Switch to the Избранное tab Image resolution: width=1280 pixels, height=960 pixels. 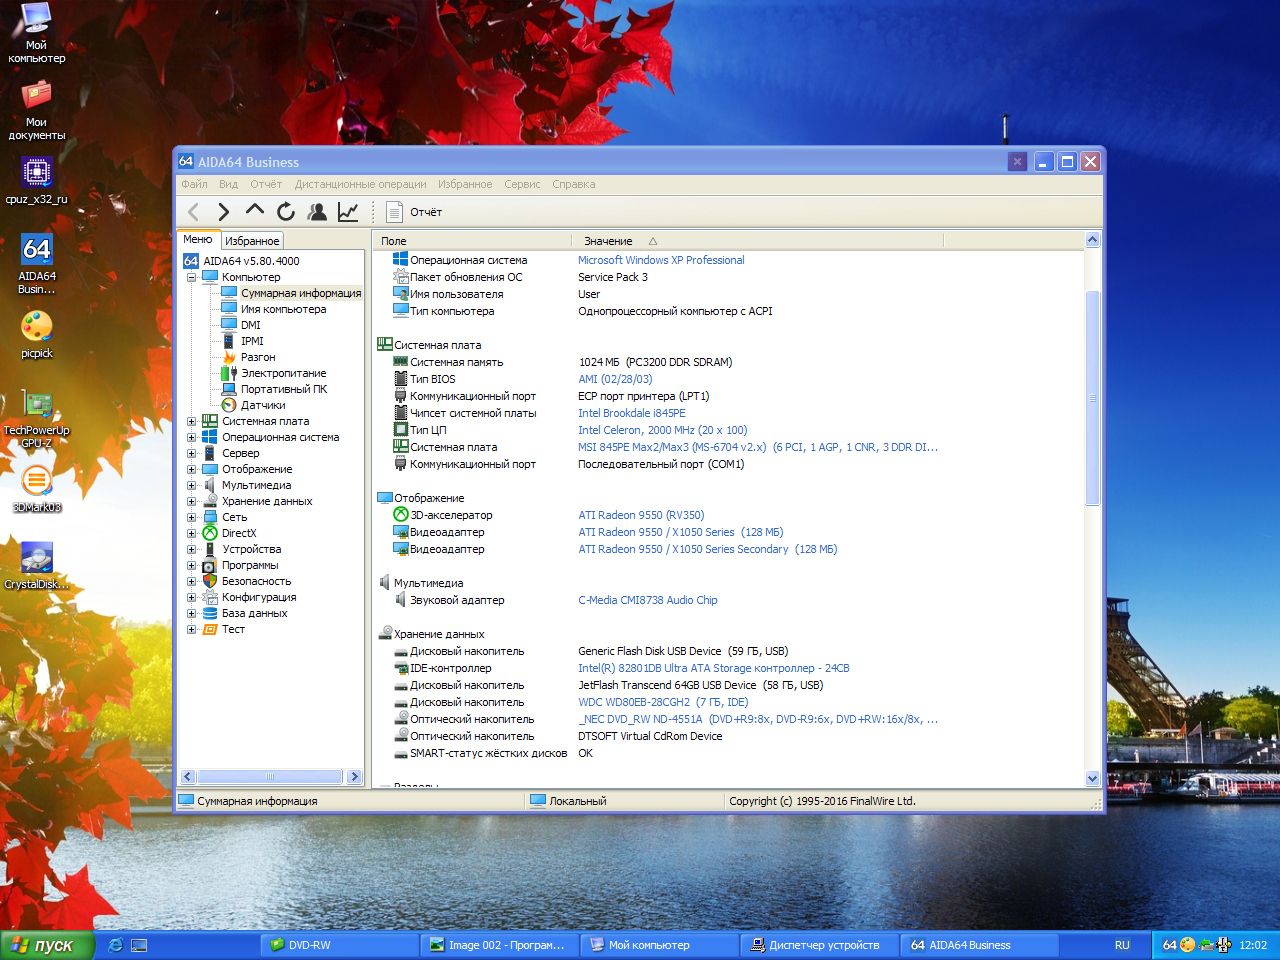[252, 241]
